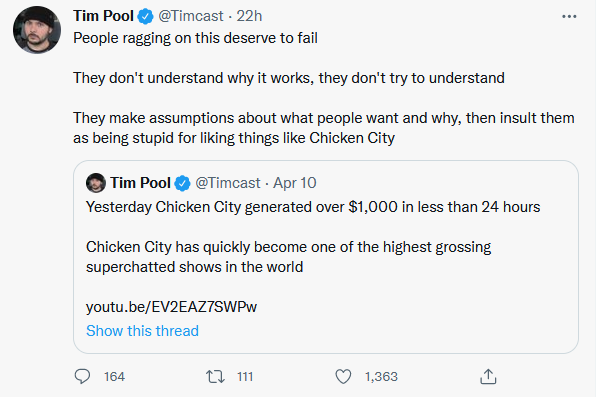Open the small avatar in the quoted tweet
The width and height of the screenshot is (596, 397).
(x=96, y=183)
